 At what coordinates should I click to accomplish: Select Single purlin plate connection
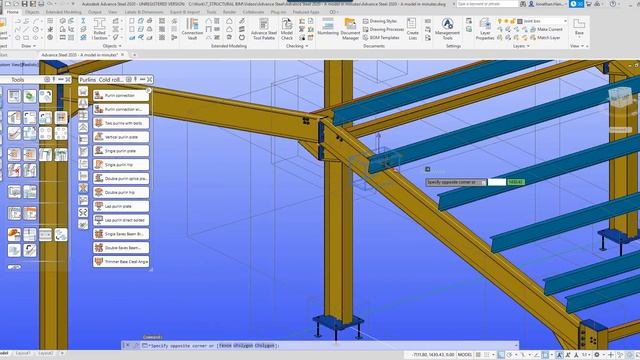(x=121, y=151)
